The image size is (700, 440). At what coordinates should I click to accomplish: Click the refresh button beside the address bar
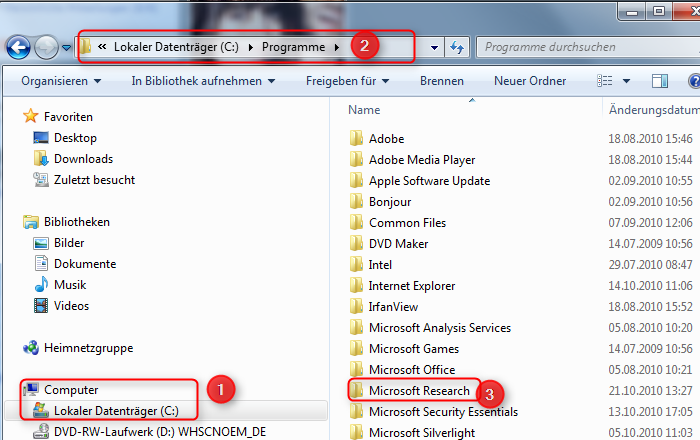457,47
